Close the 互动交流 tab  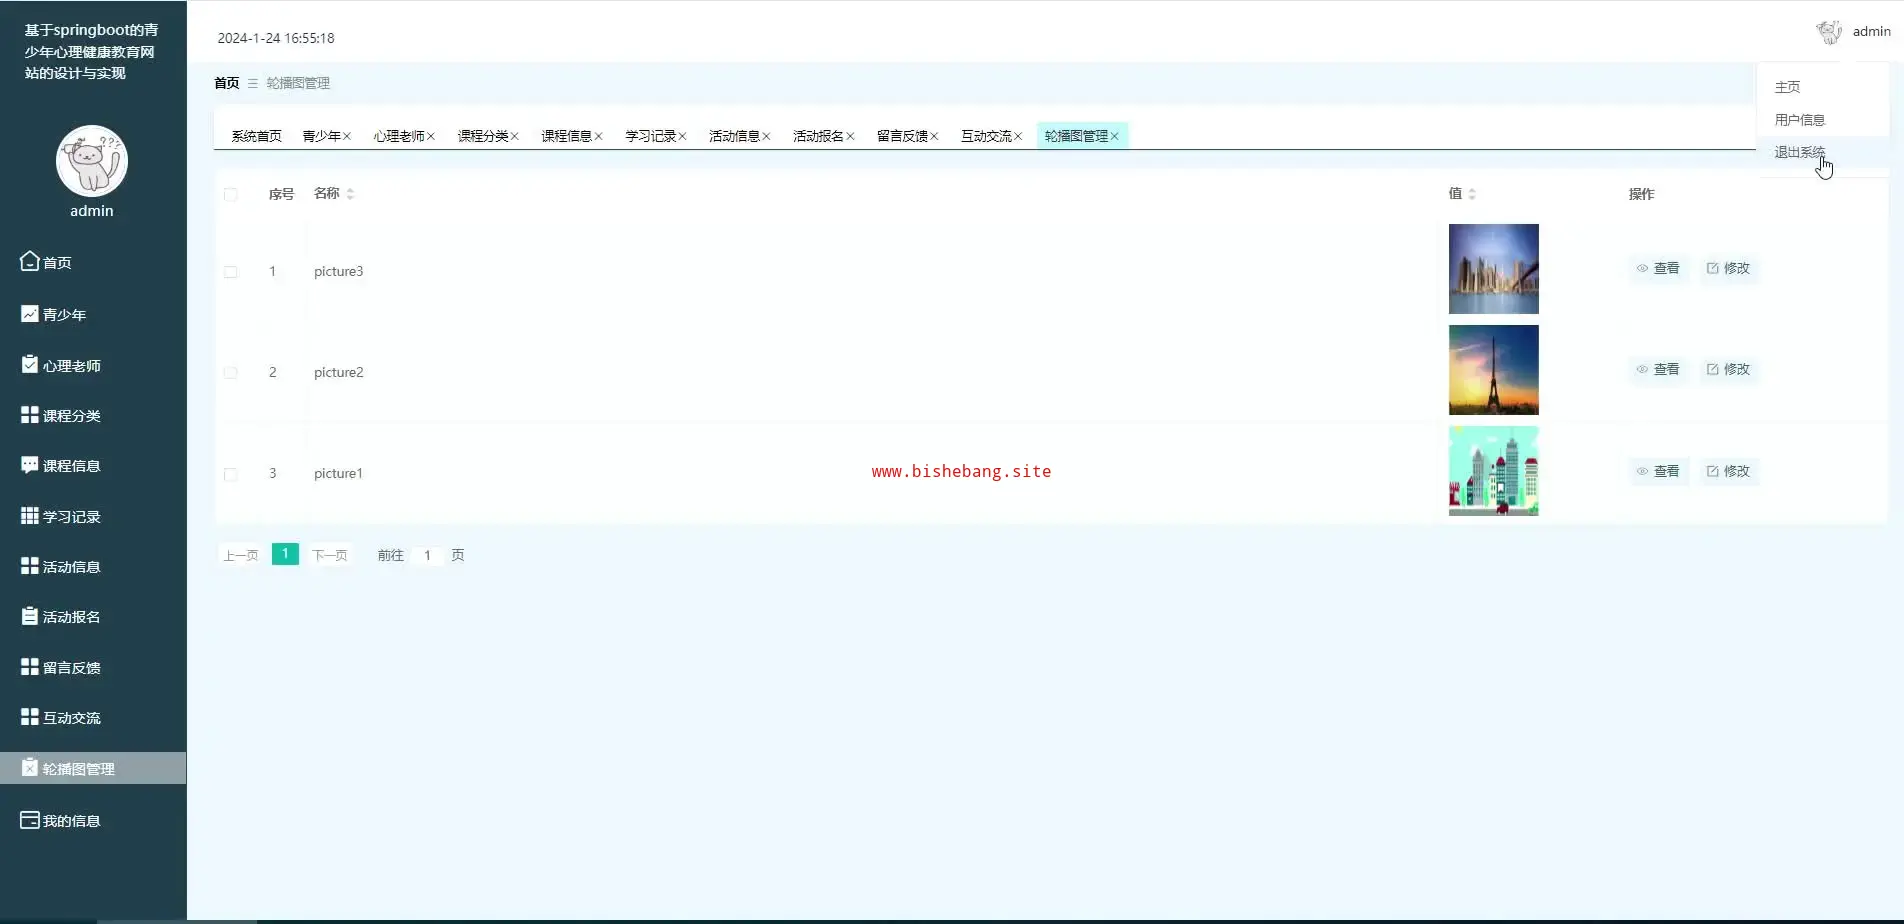(x=1019, y=136)
